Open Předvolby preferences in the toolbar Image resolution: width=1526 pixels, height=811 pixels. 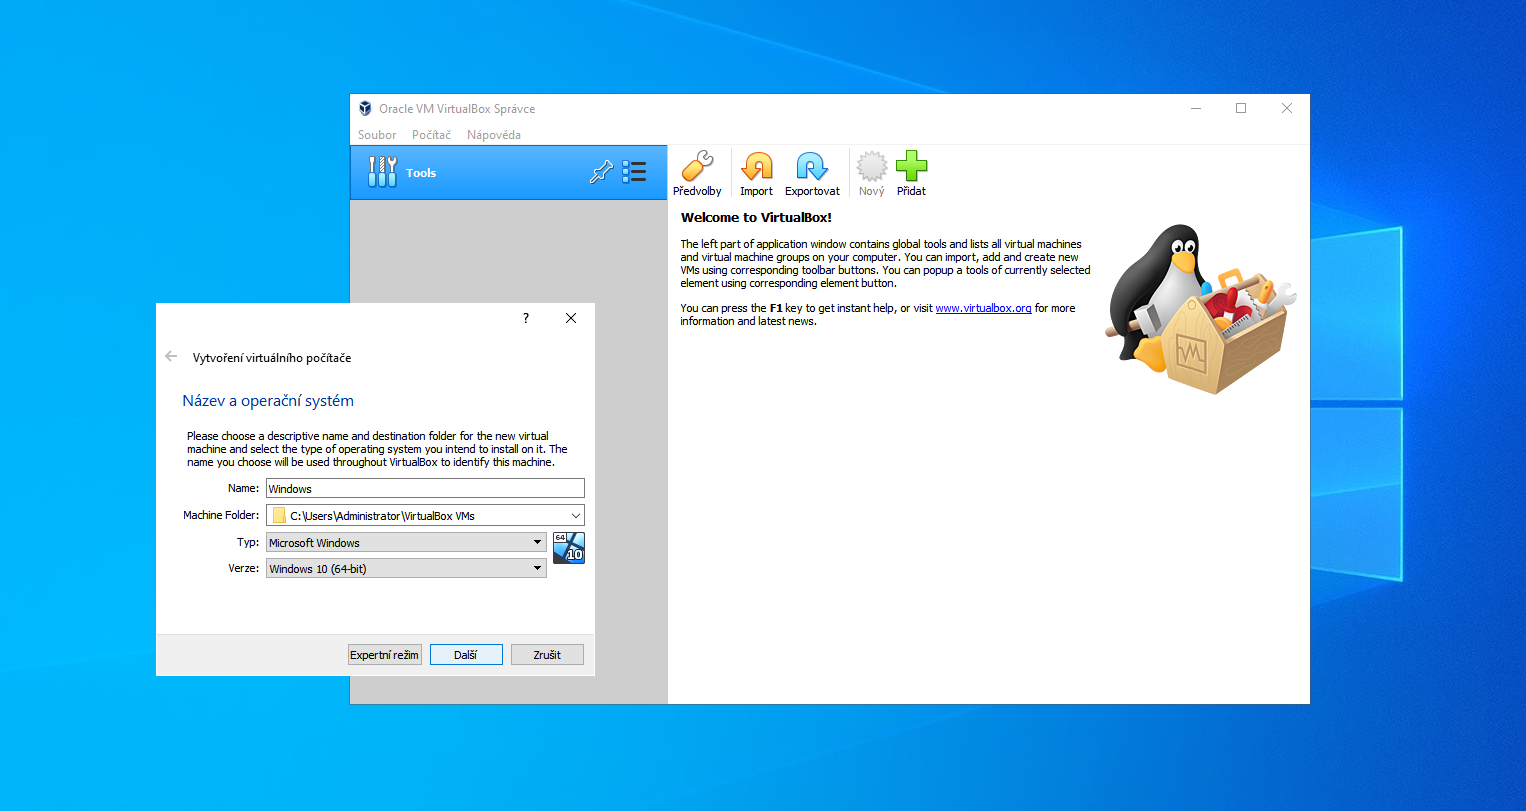click(x=697, y=174)
